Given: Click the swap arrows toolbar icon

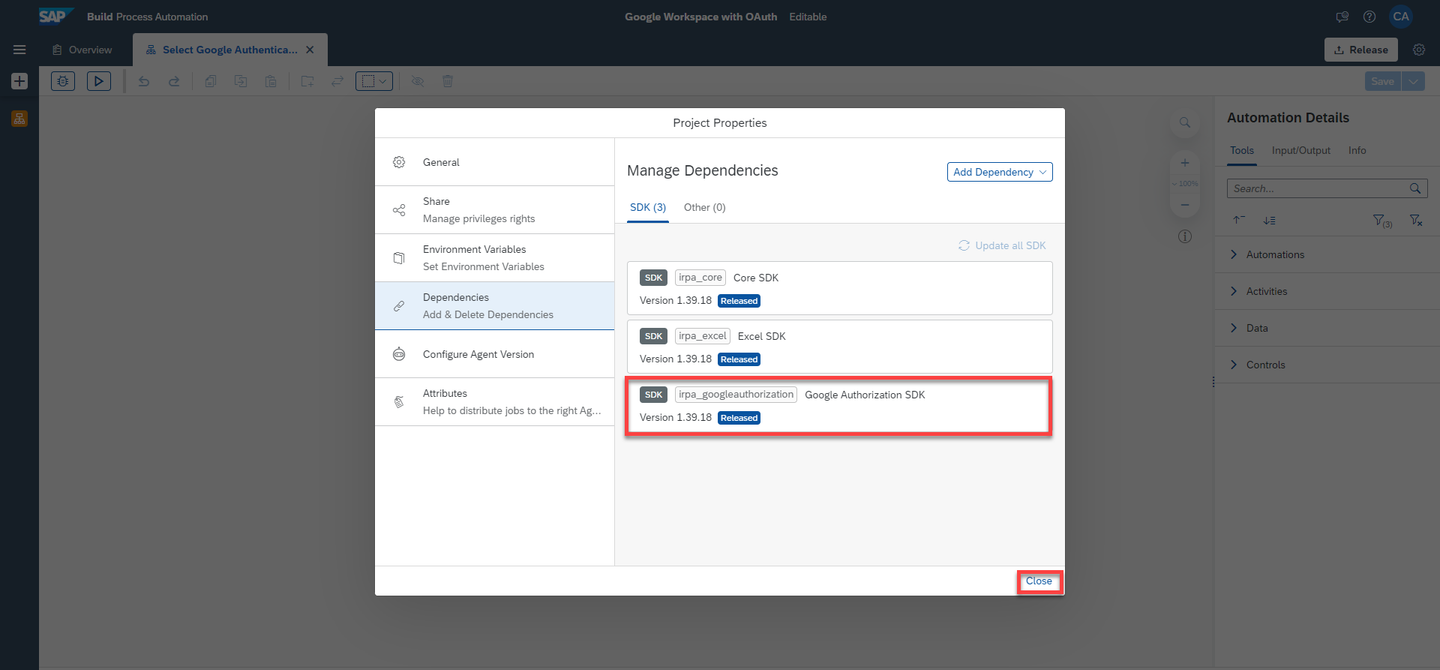Looking at the screenshot, I should point(337,81).
